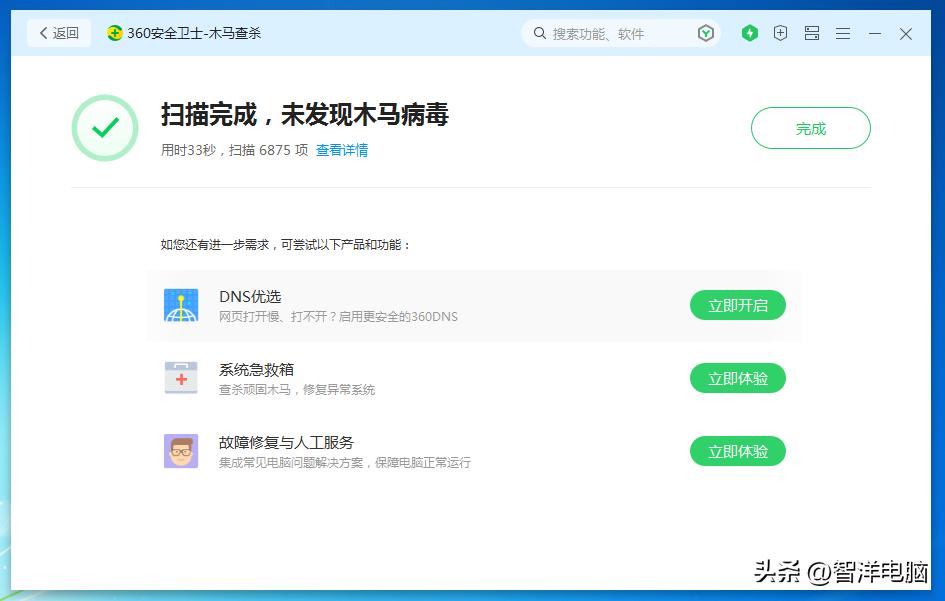Image resolution: width=945 pixels, height=601 pixels.
Task: Click the shield with plus icon
Action: [780, 33]
